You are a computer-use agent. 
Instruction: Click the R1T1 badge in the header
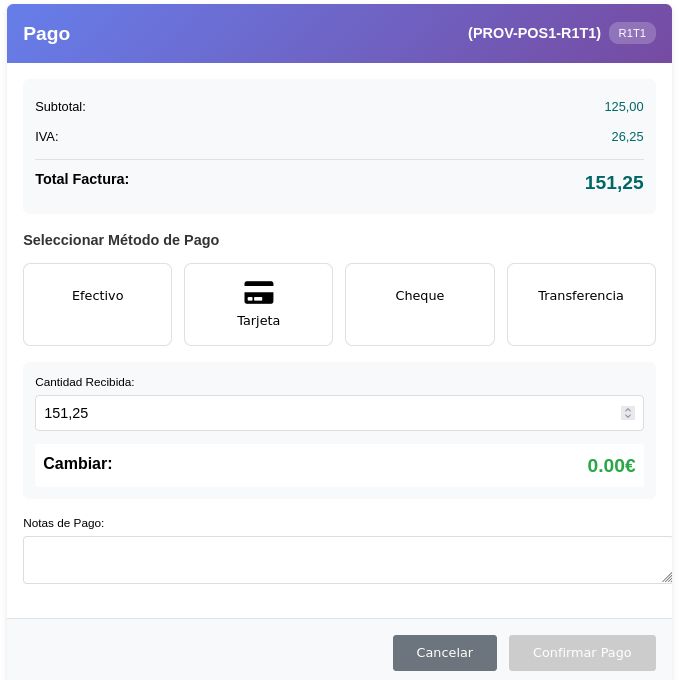coord(632,33)
